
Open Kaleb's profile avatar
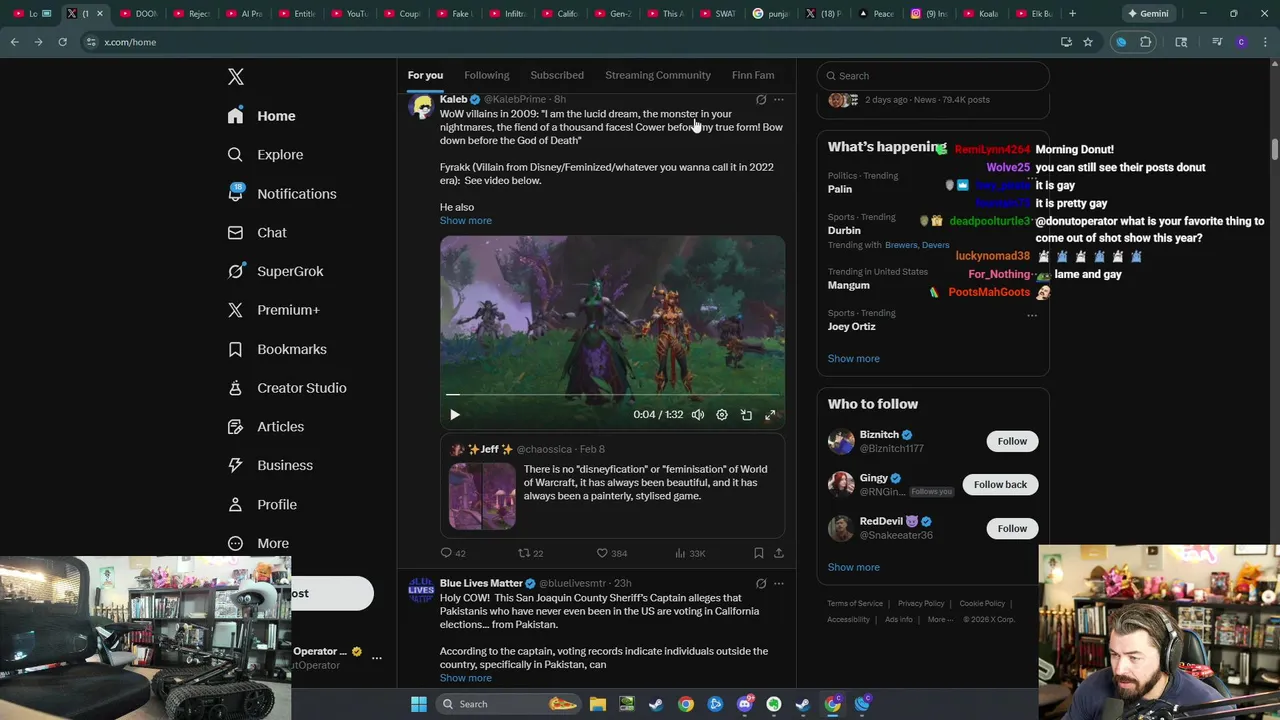pos(421,106)
